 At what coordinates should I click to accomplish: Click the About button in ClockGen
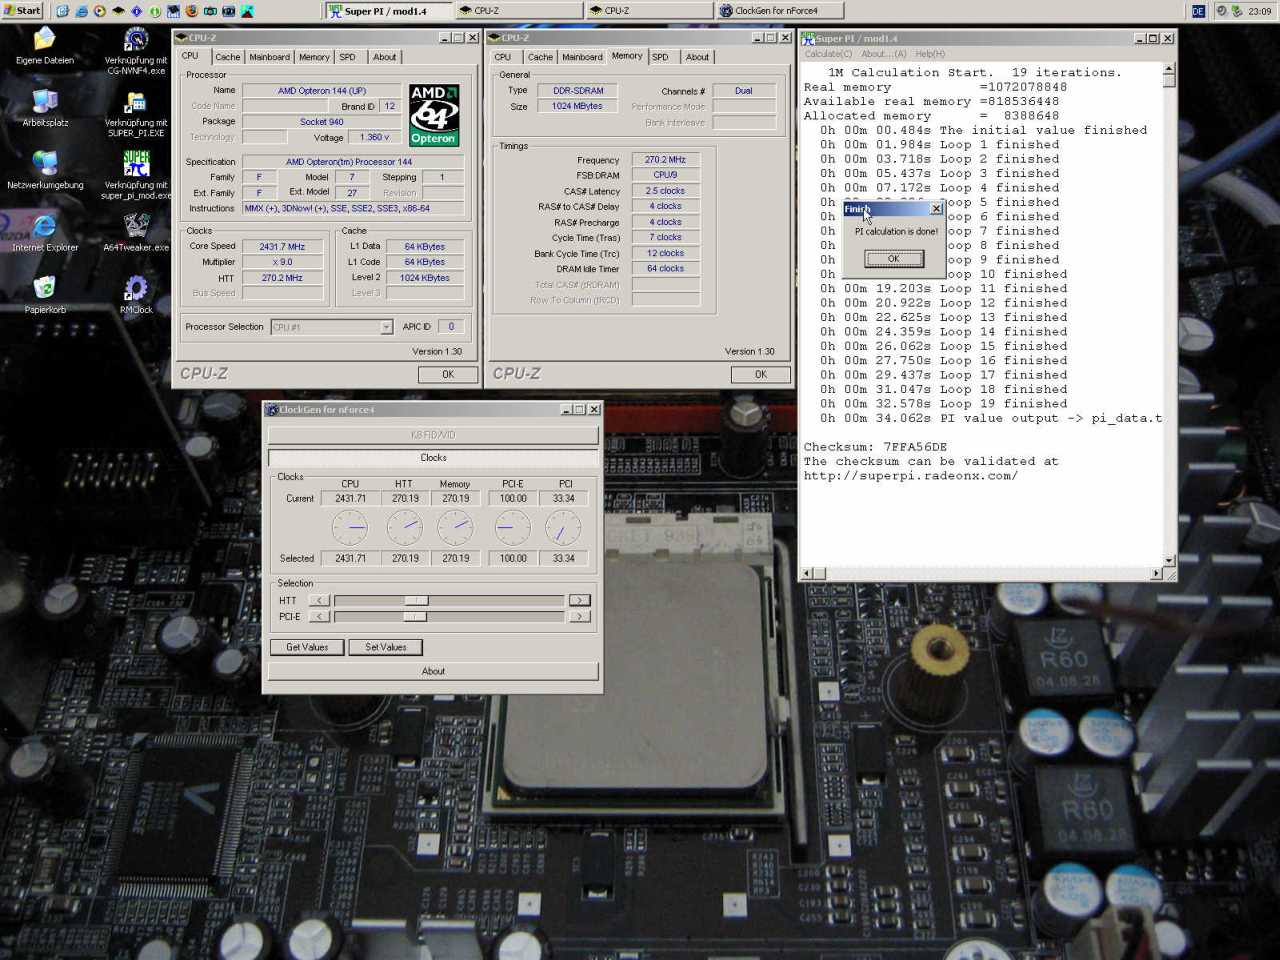point(433,671)
